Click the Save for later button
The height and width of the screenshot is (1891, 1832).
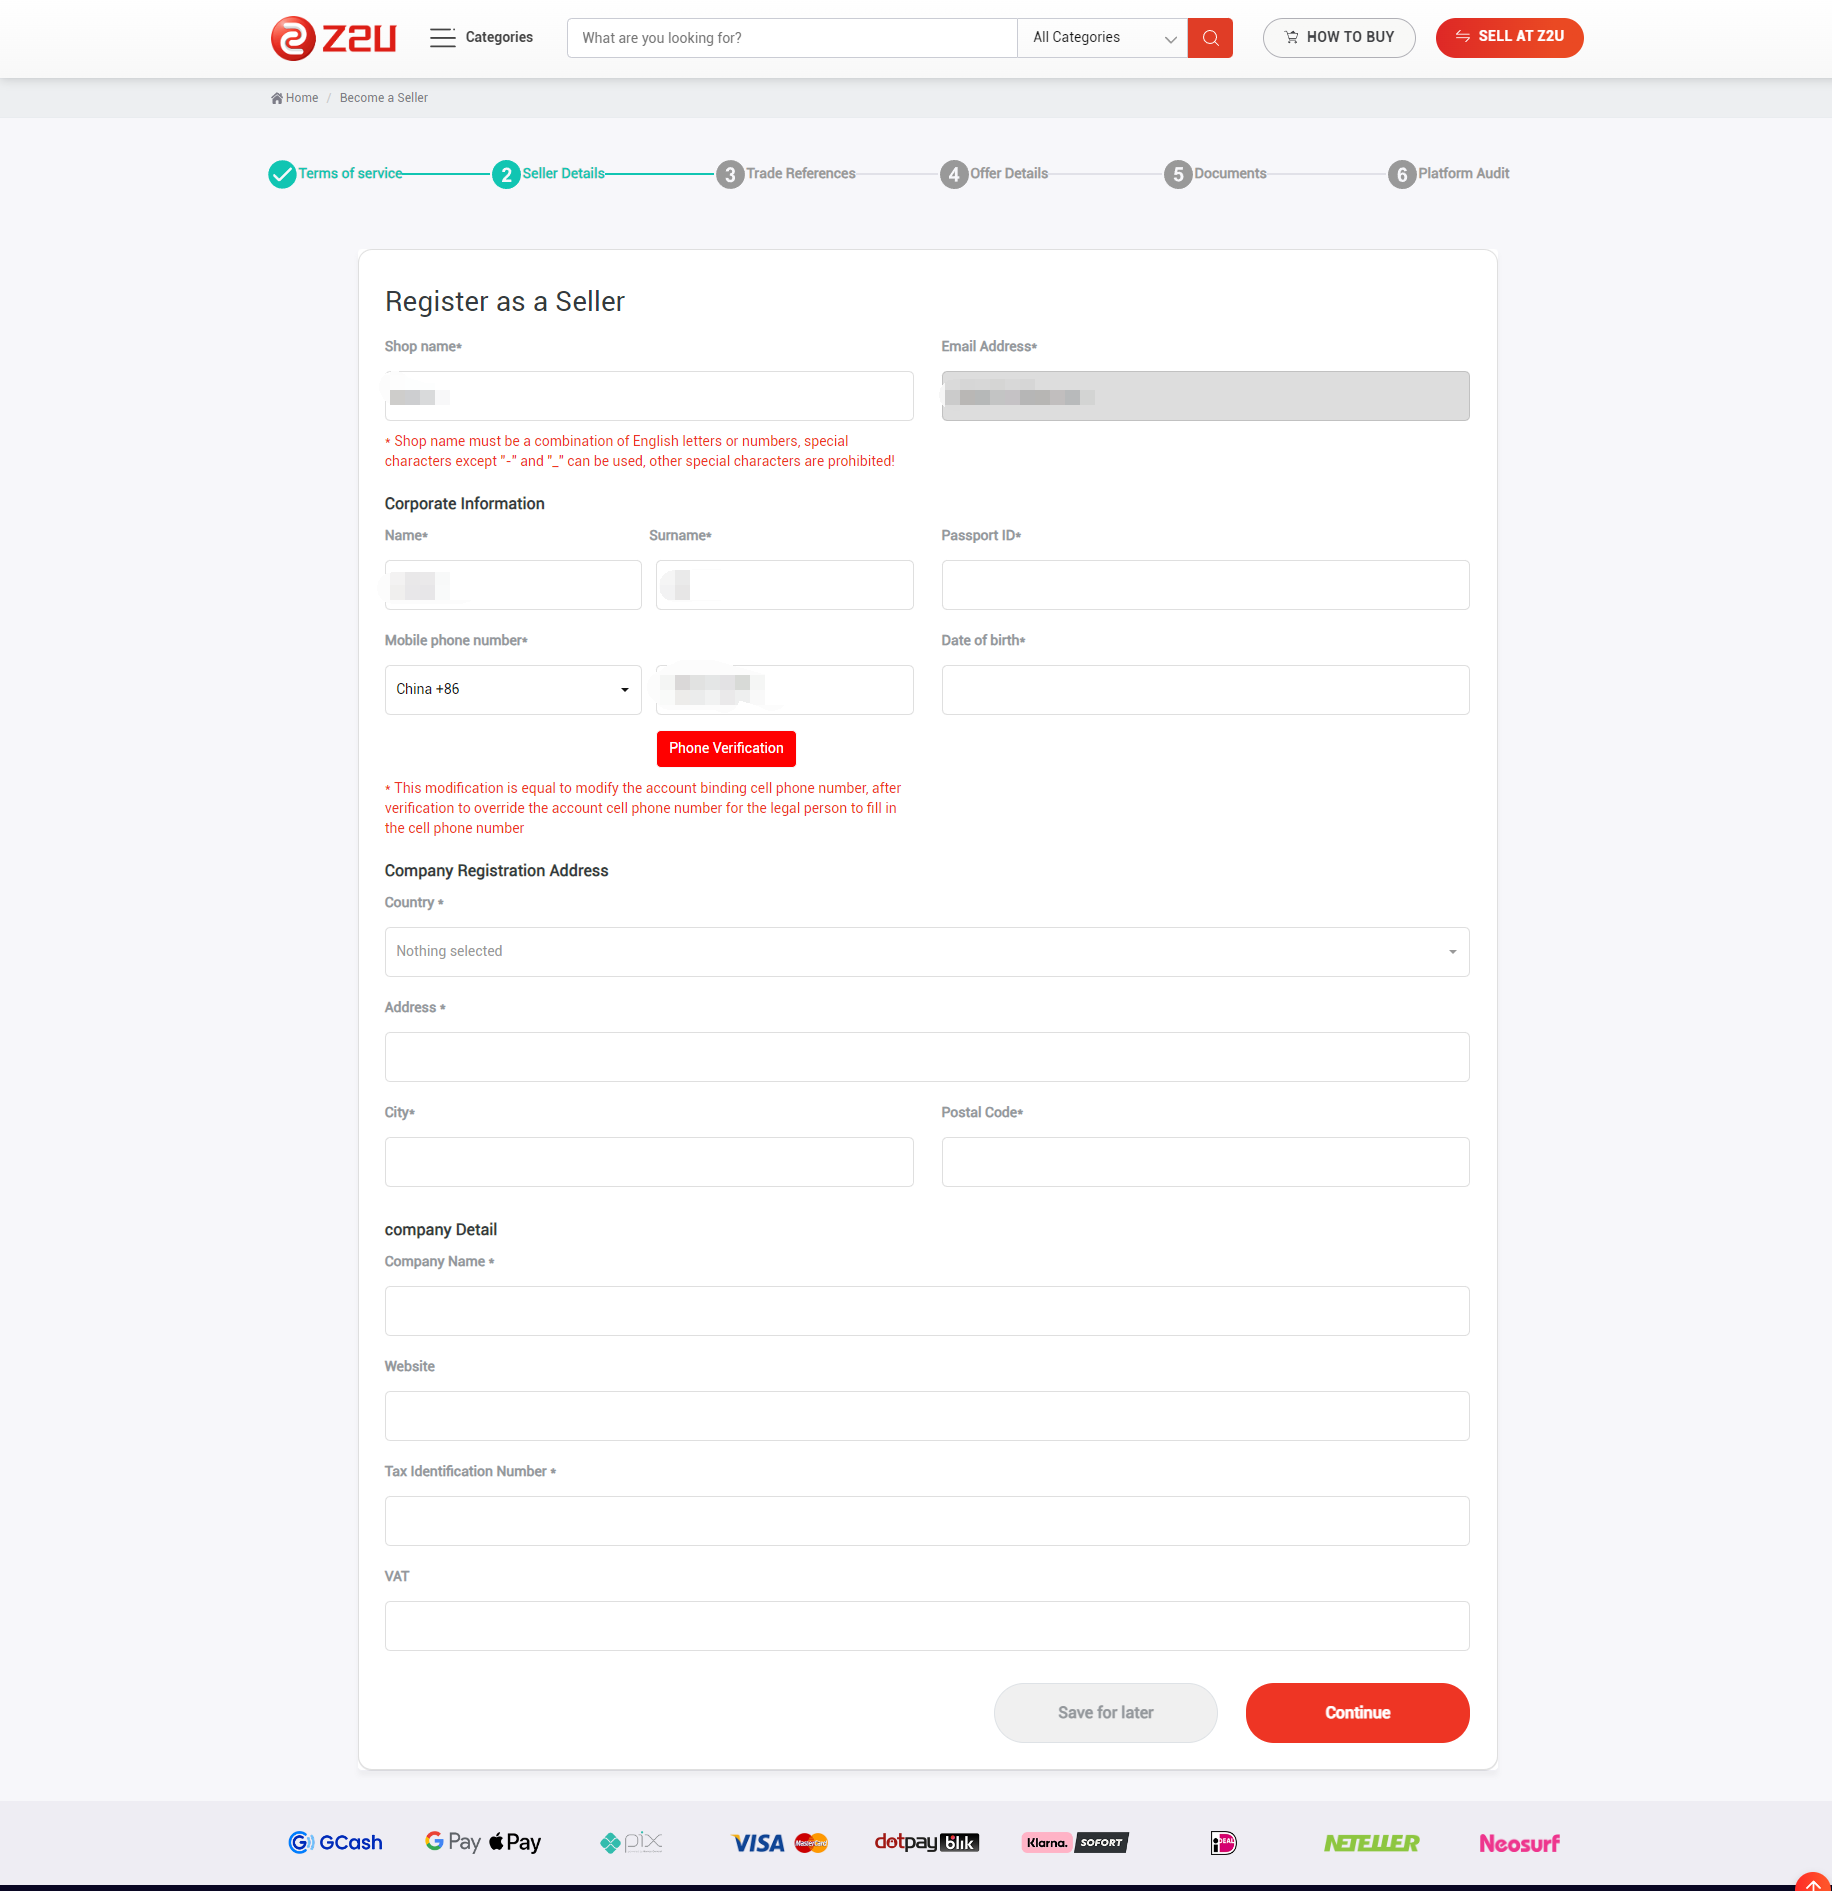(x=1105, y=1712)
